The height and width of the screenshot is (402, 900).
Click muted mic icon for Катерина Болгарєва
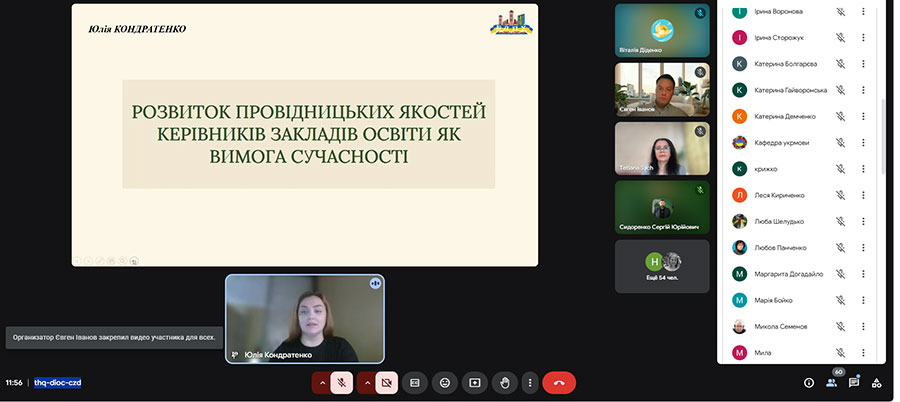(840, 64)
